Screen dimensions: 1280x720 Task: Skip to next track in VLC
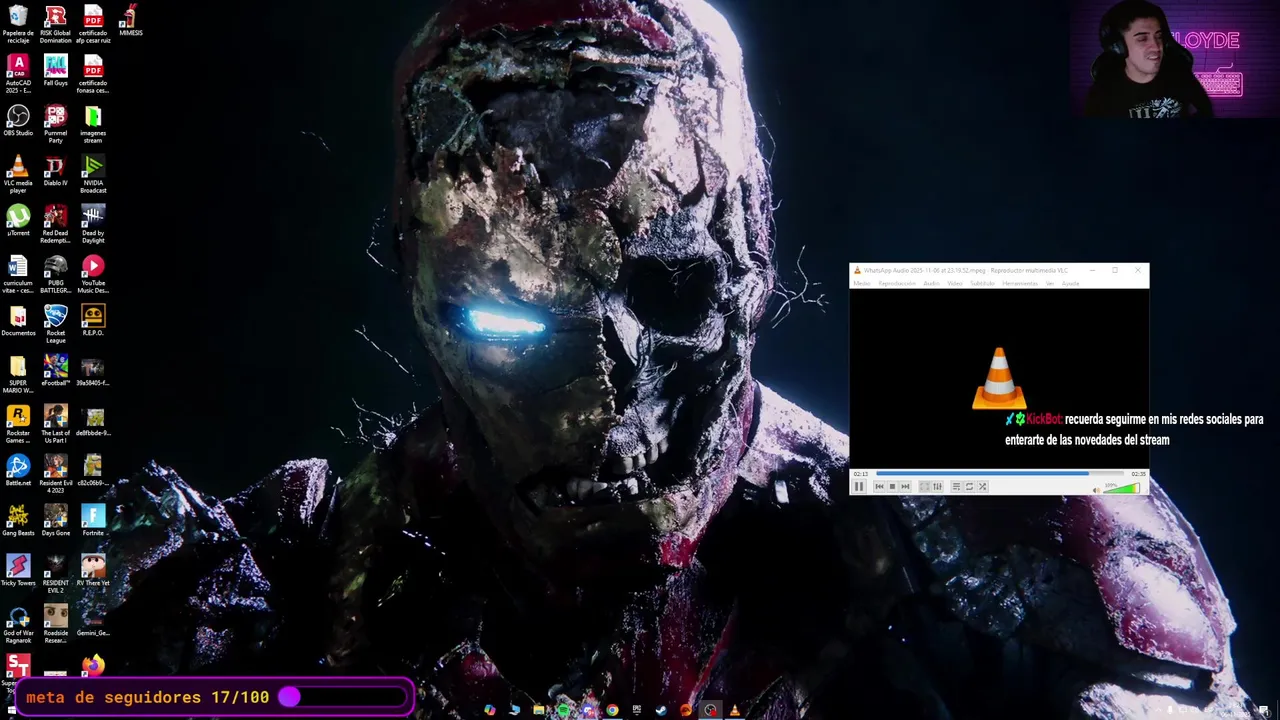[x=905, y=487]
